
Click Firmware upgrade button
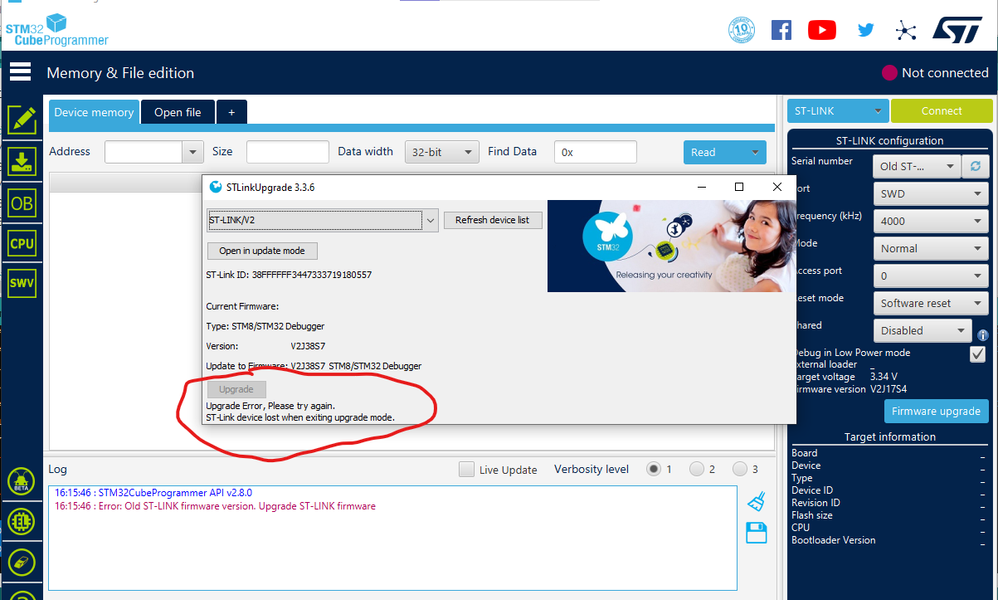tap(936, 411)
